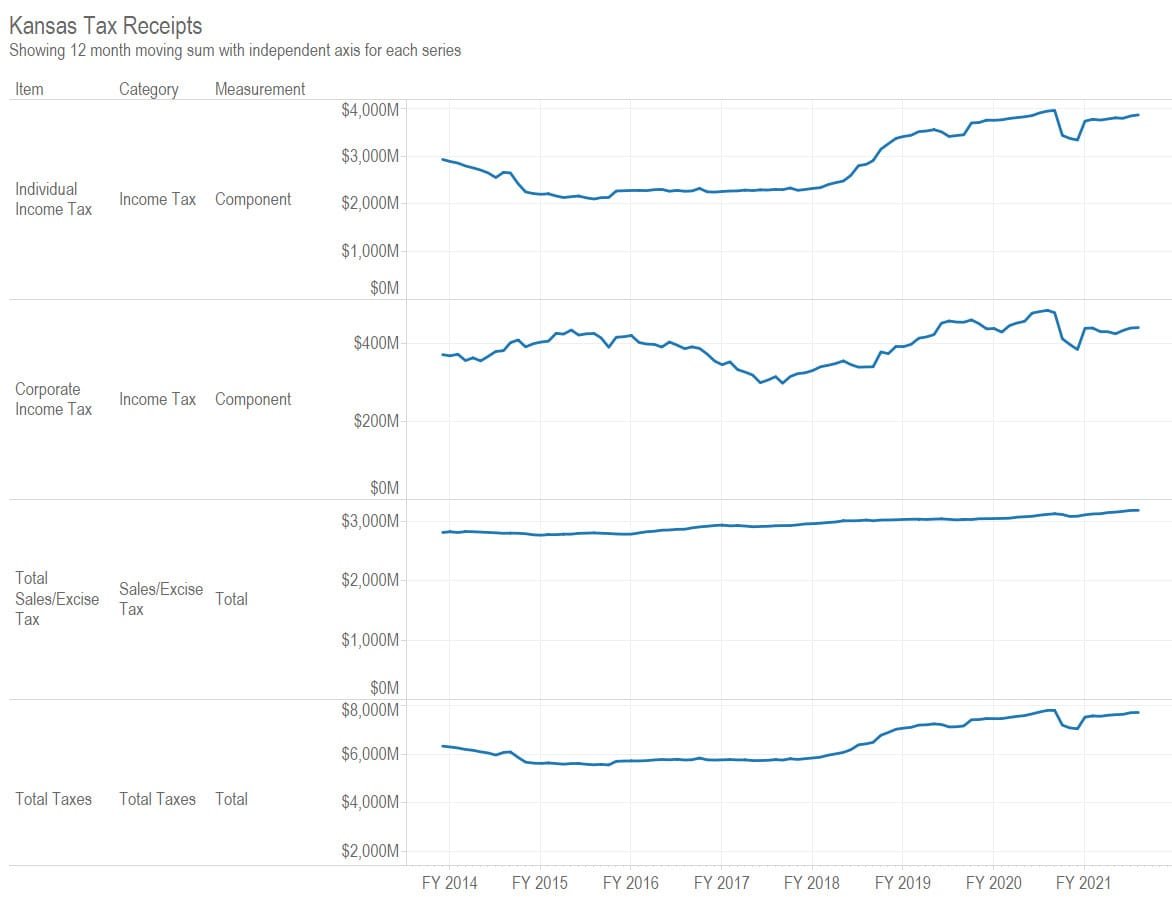Click the $400M tick on Corporate Income axis
The width and height of the screenshot is (1172, 897).
(376, 343)
